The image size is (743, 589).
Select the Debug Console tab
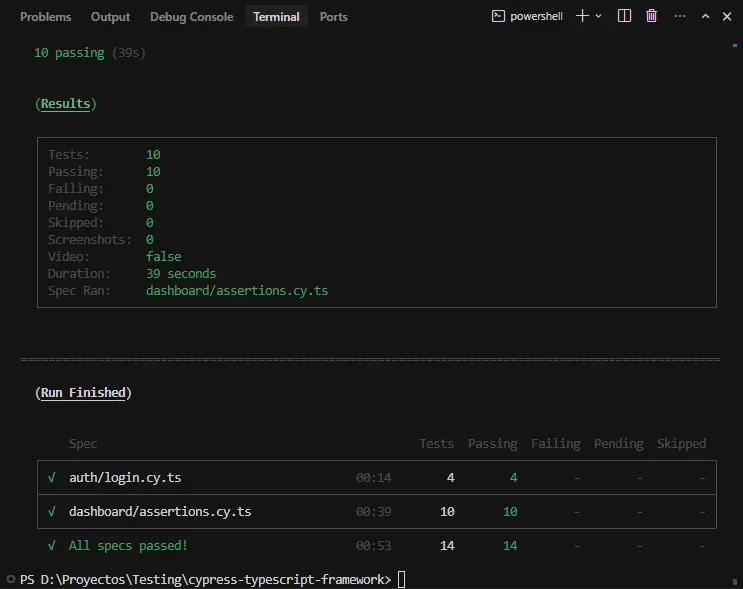[191, 17]
